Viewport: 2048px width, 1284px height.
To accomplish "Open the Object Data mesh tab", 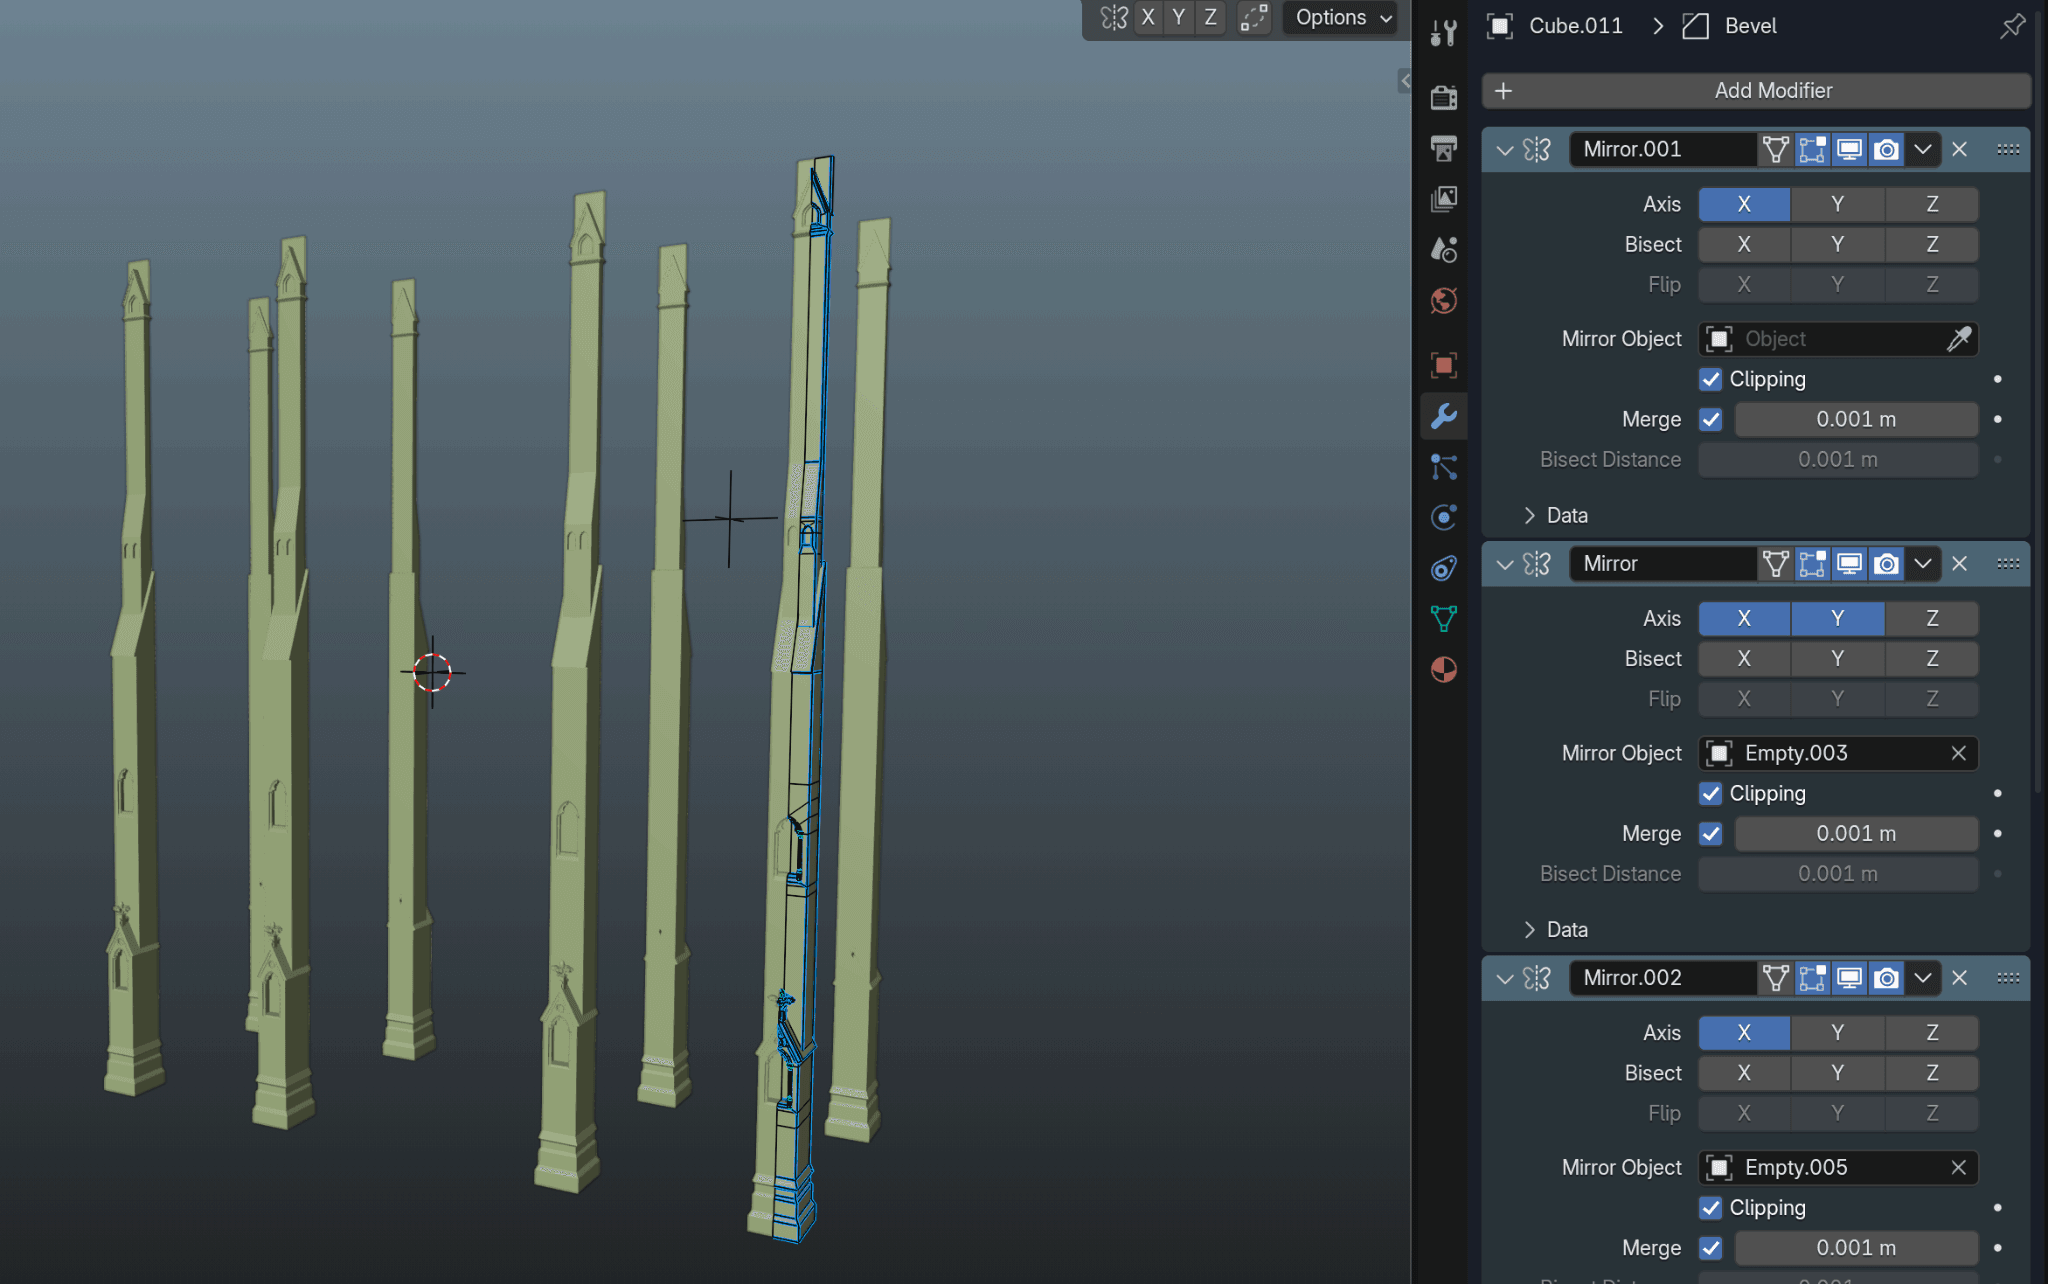I will pos(1443,619).
